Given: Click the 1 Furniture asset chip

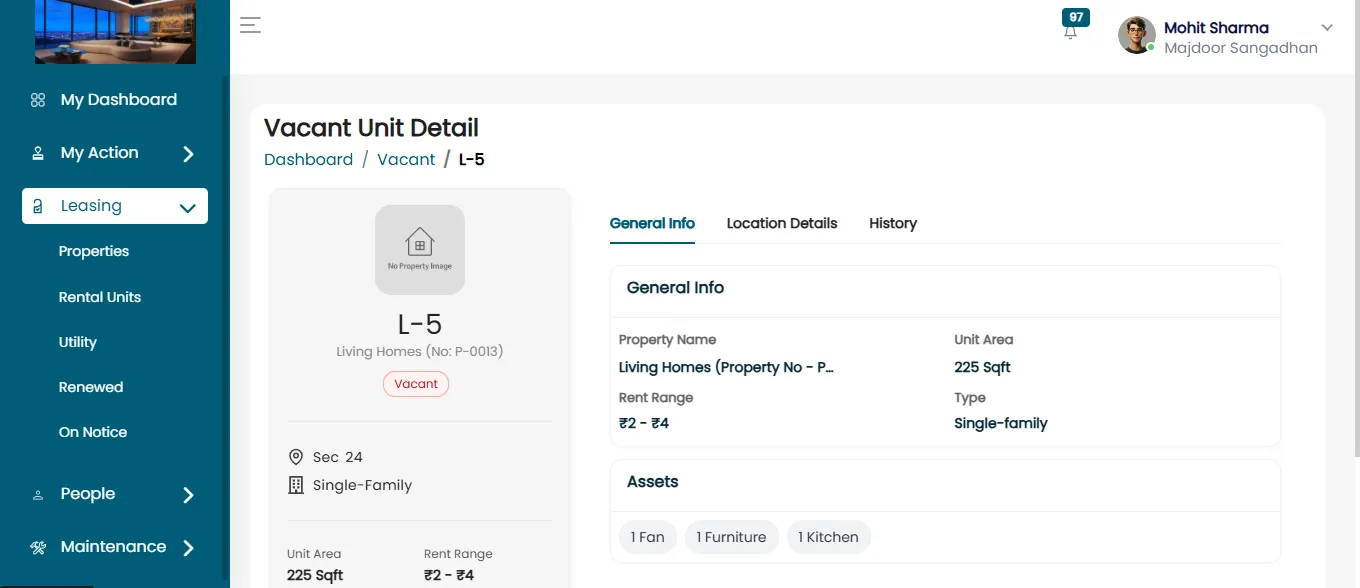Looking at the screenshot, I should coord(731,537).
